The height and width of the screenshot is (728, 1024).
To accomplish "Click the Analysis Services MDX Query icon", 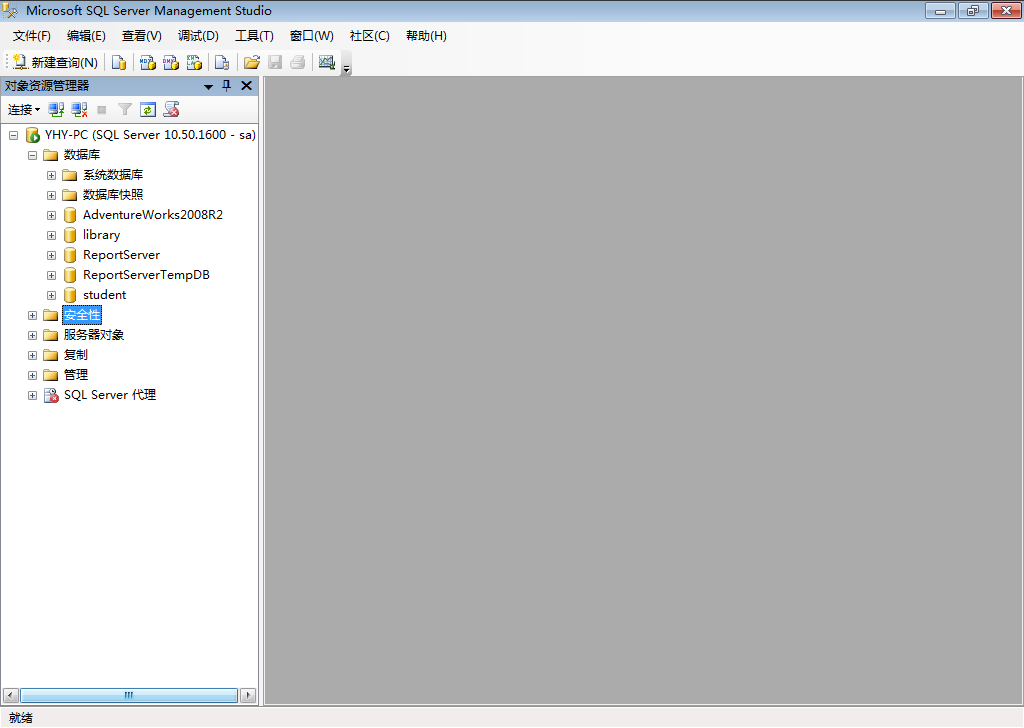I will 148,62.
